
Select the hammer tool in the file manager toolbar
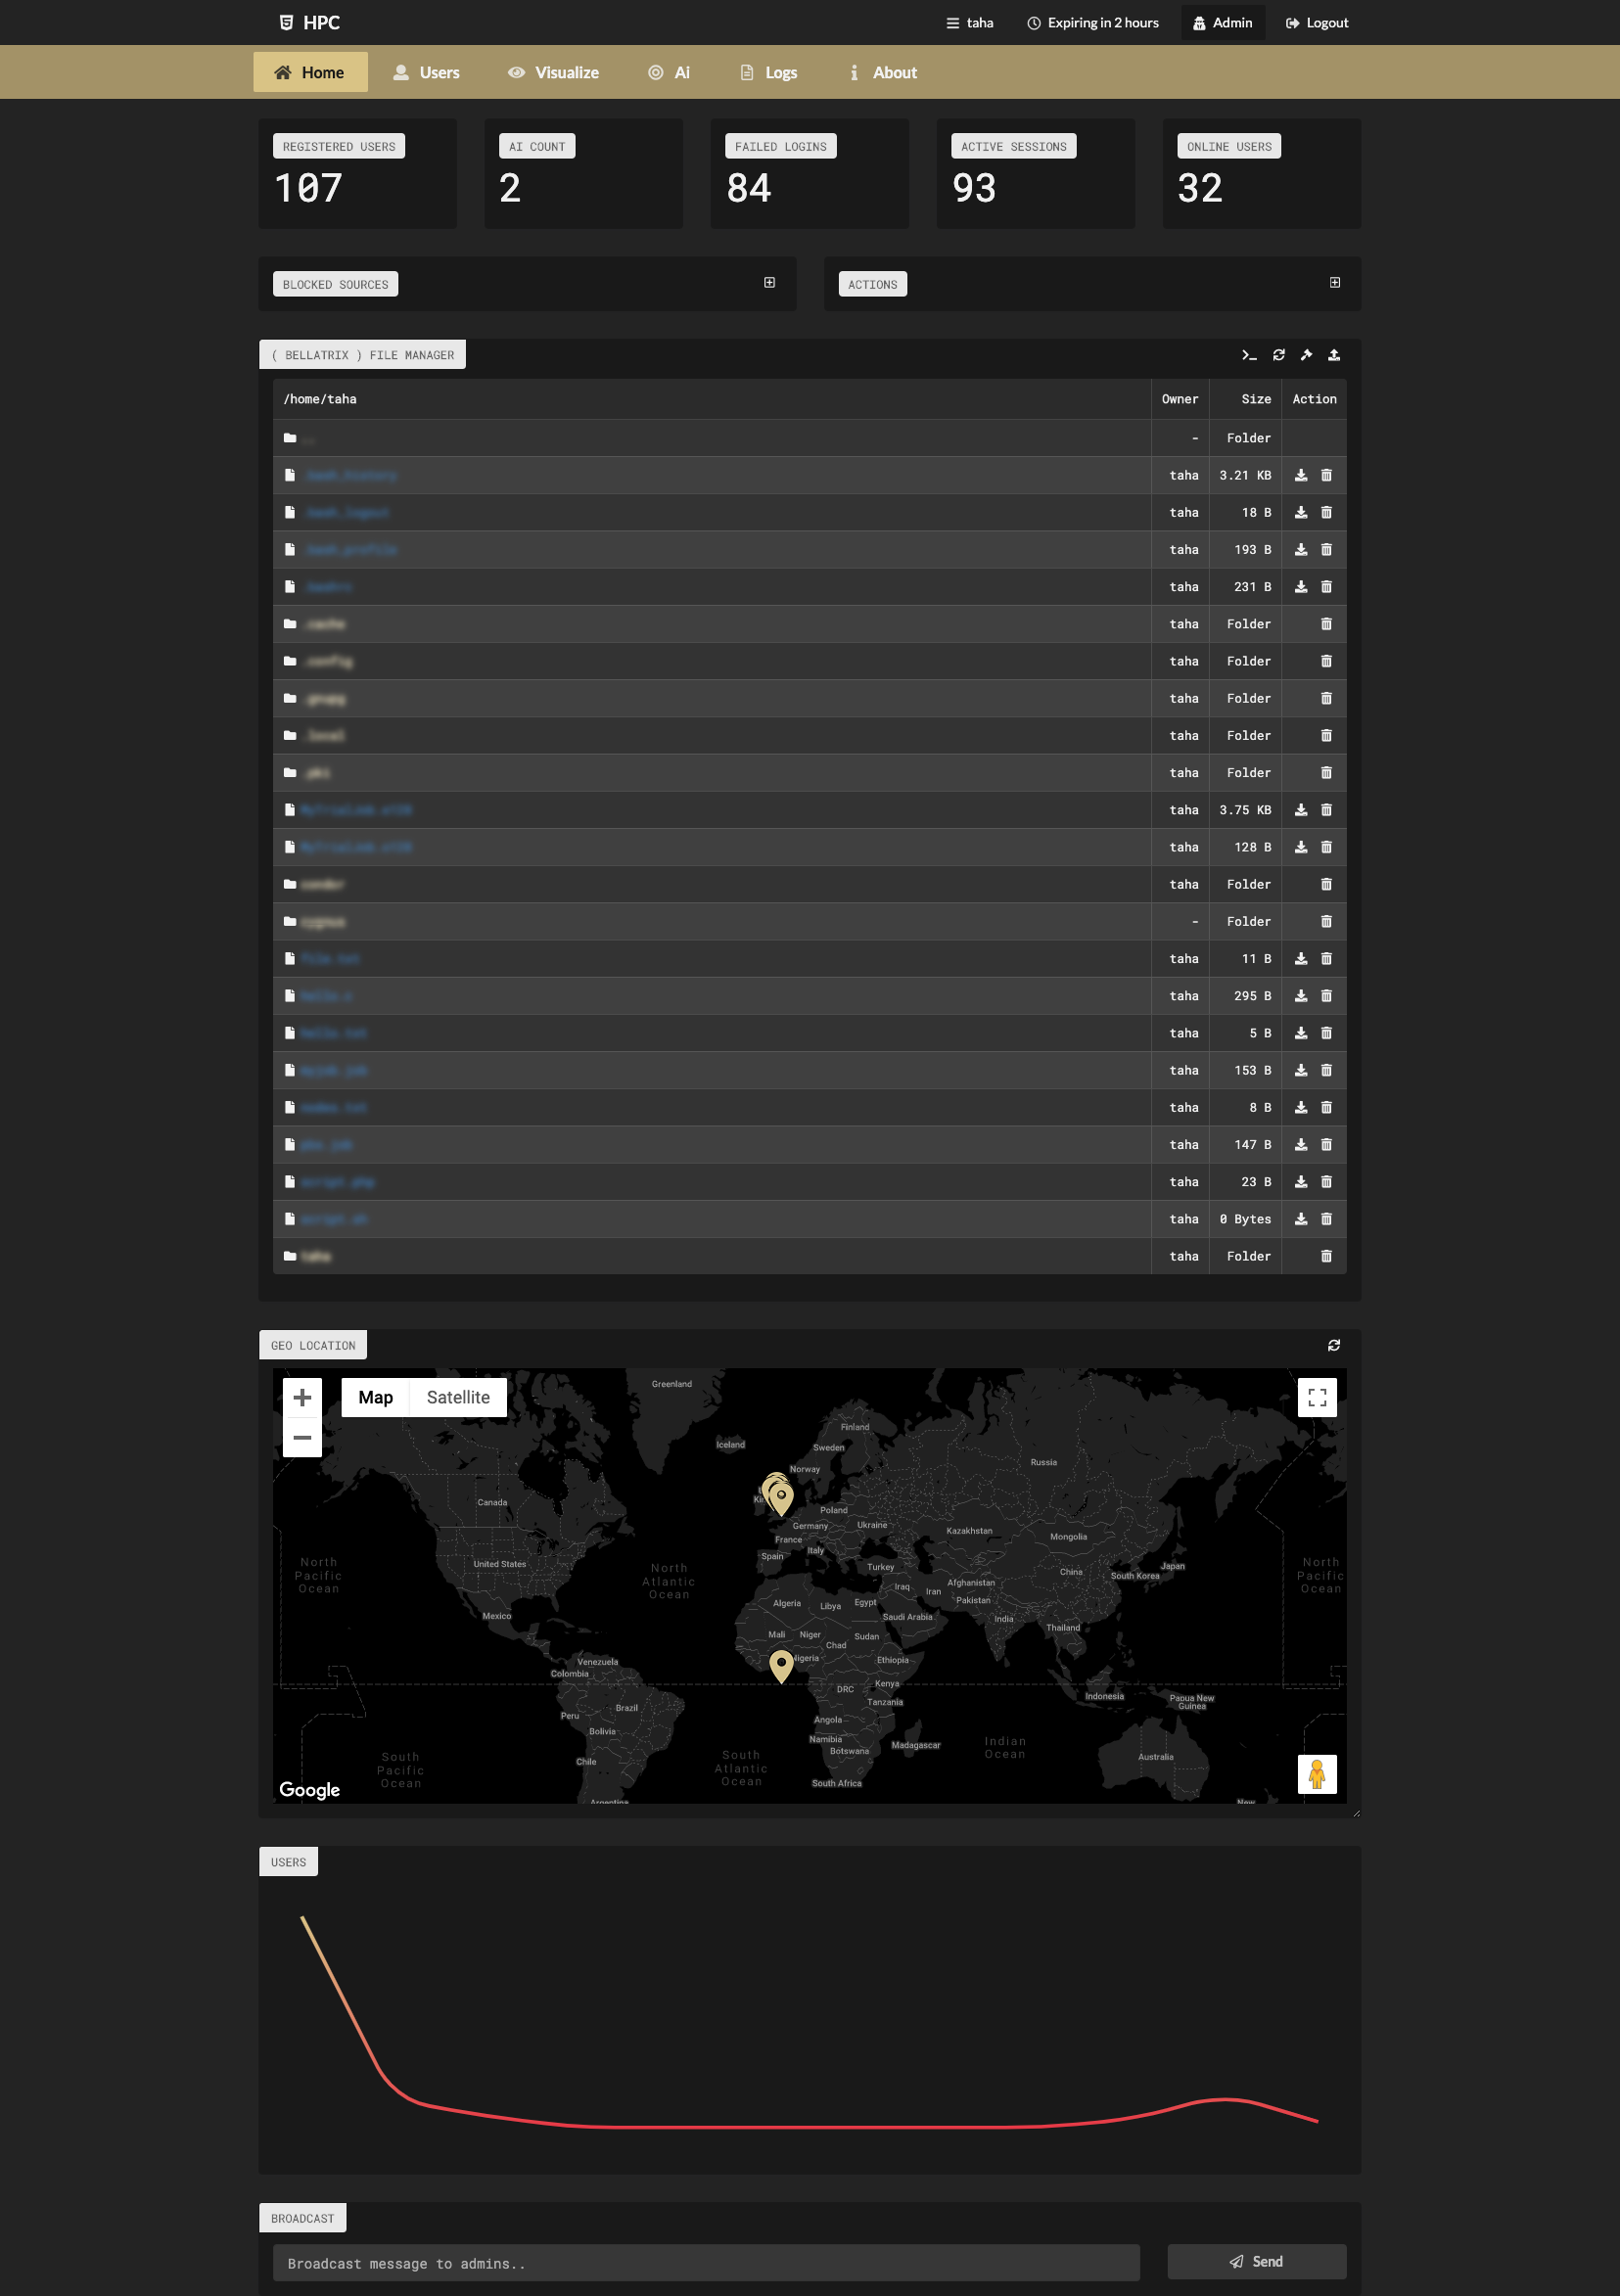1306,355
